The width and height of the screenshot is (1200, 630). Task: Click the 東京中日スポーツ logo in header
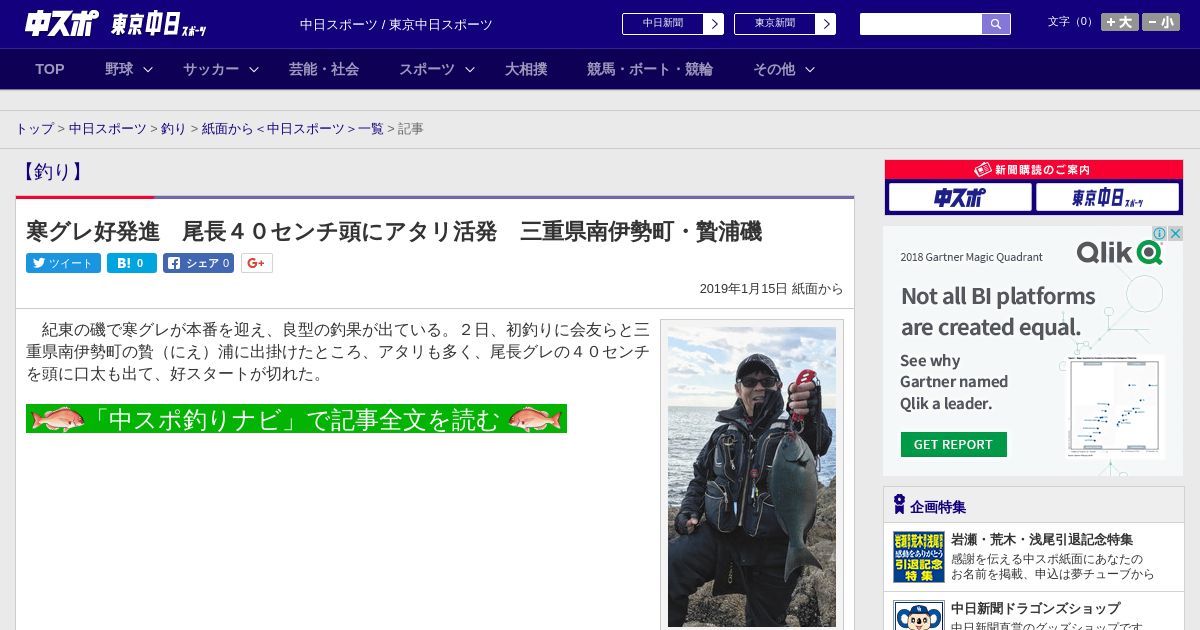(159, 23)
